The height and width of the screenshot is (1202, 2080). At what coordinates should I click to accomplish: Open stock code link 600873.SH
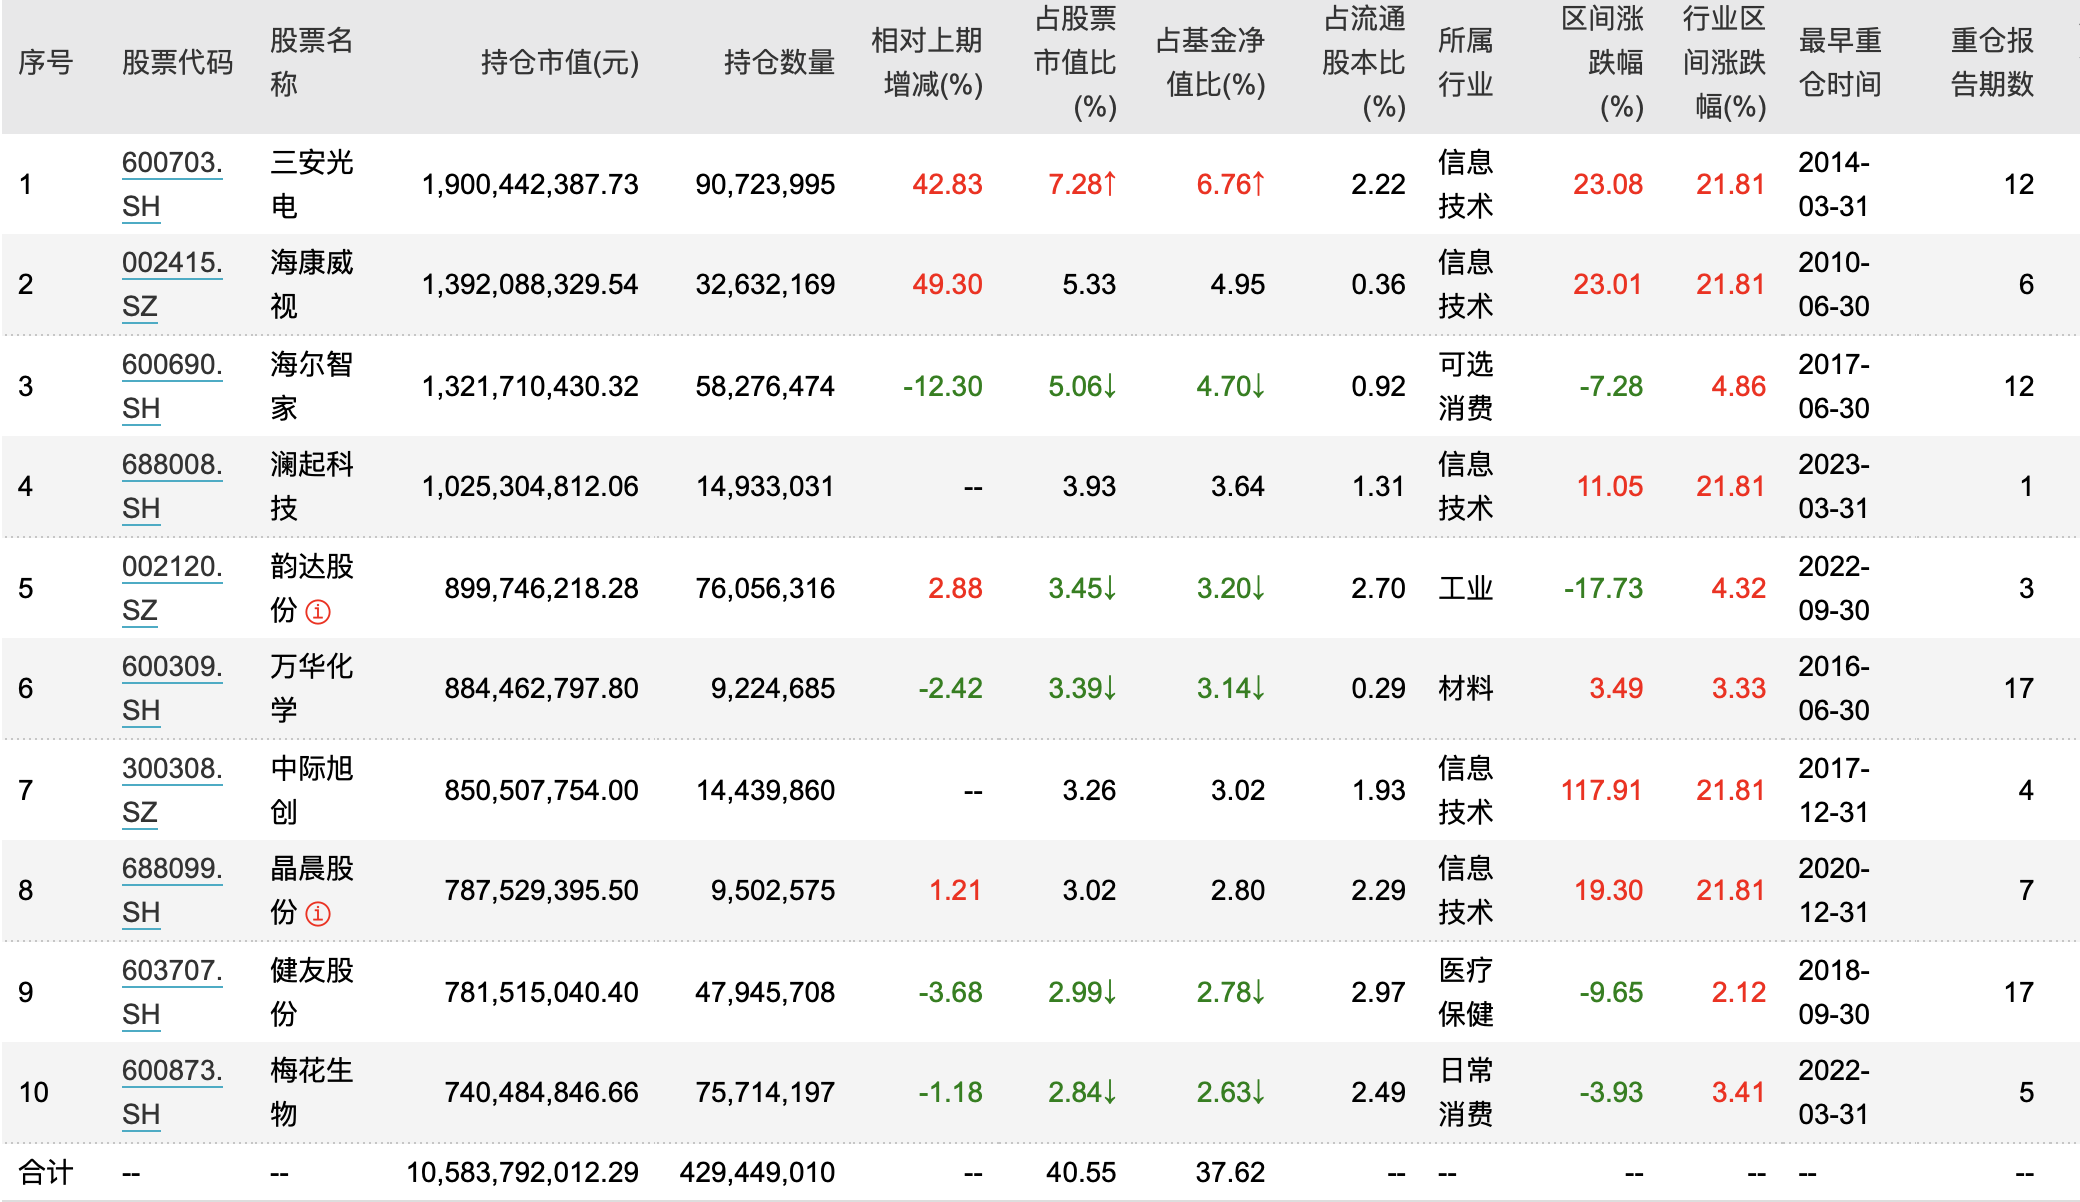(172, 1092)
